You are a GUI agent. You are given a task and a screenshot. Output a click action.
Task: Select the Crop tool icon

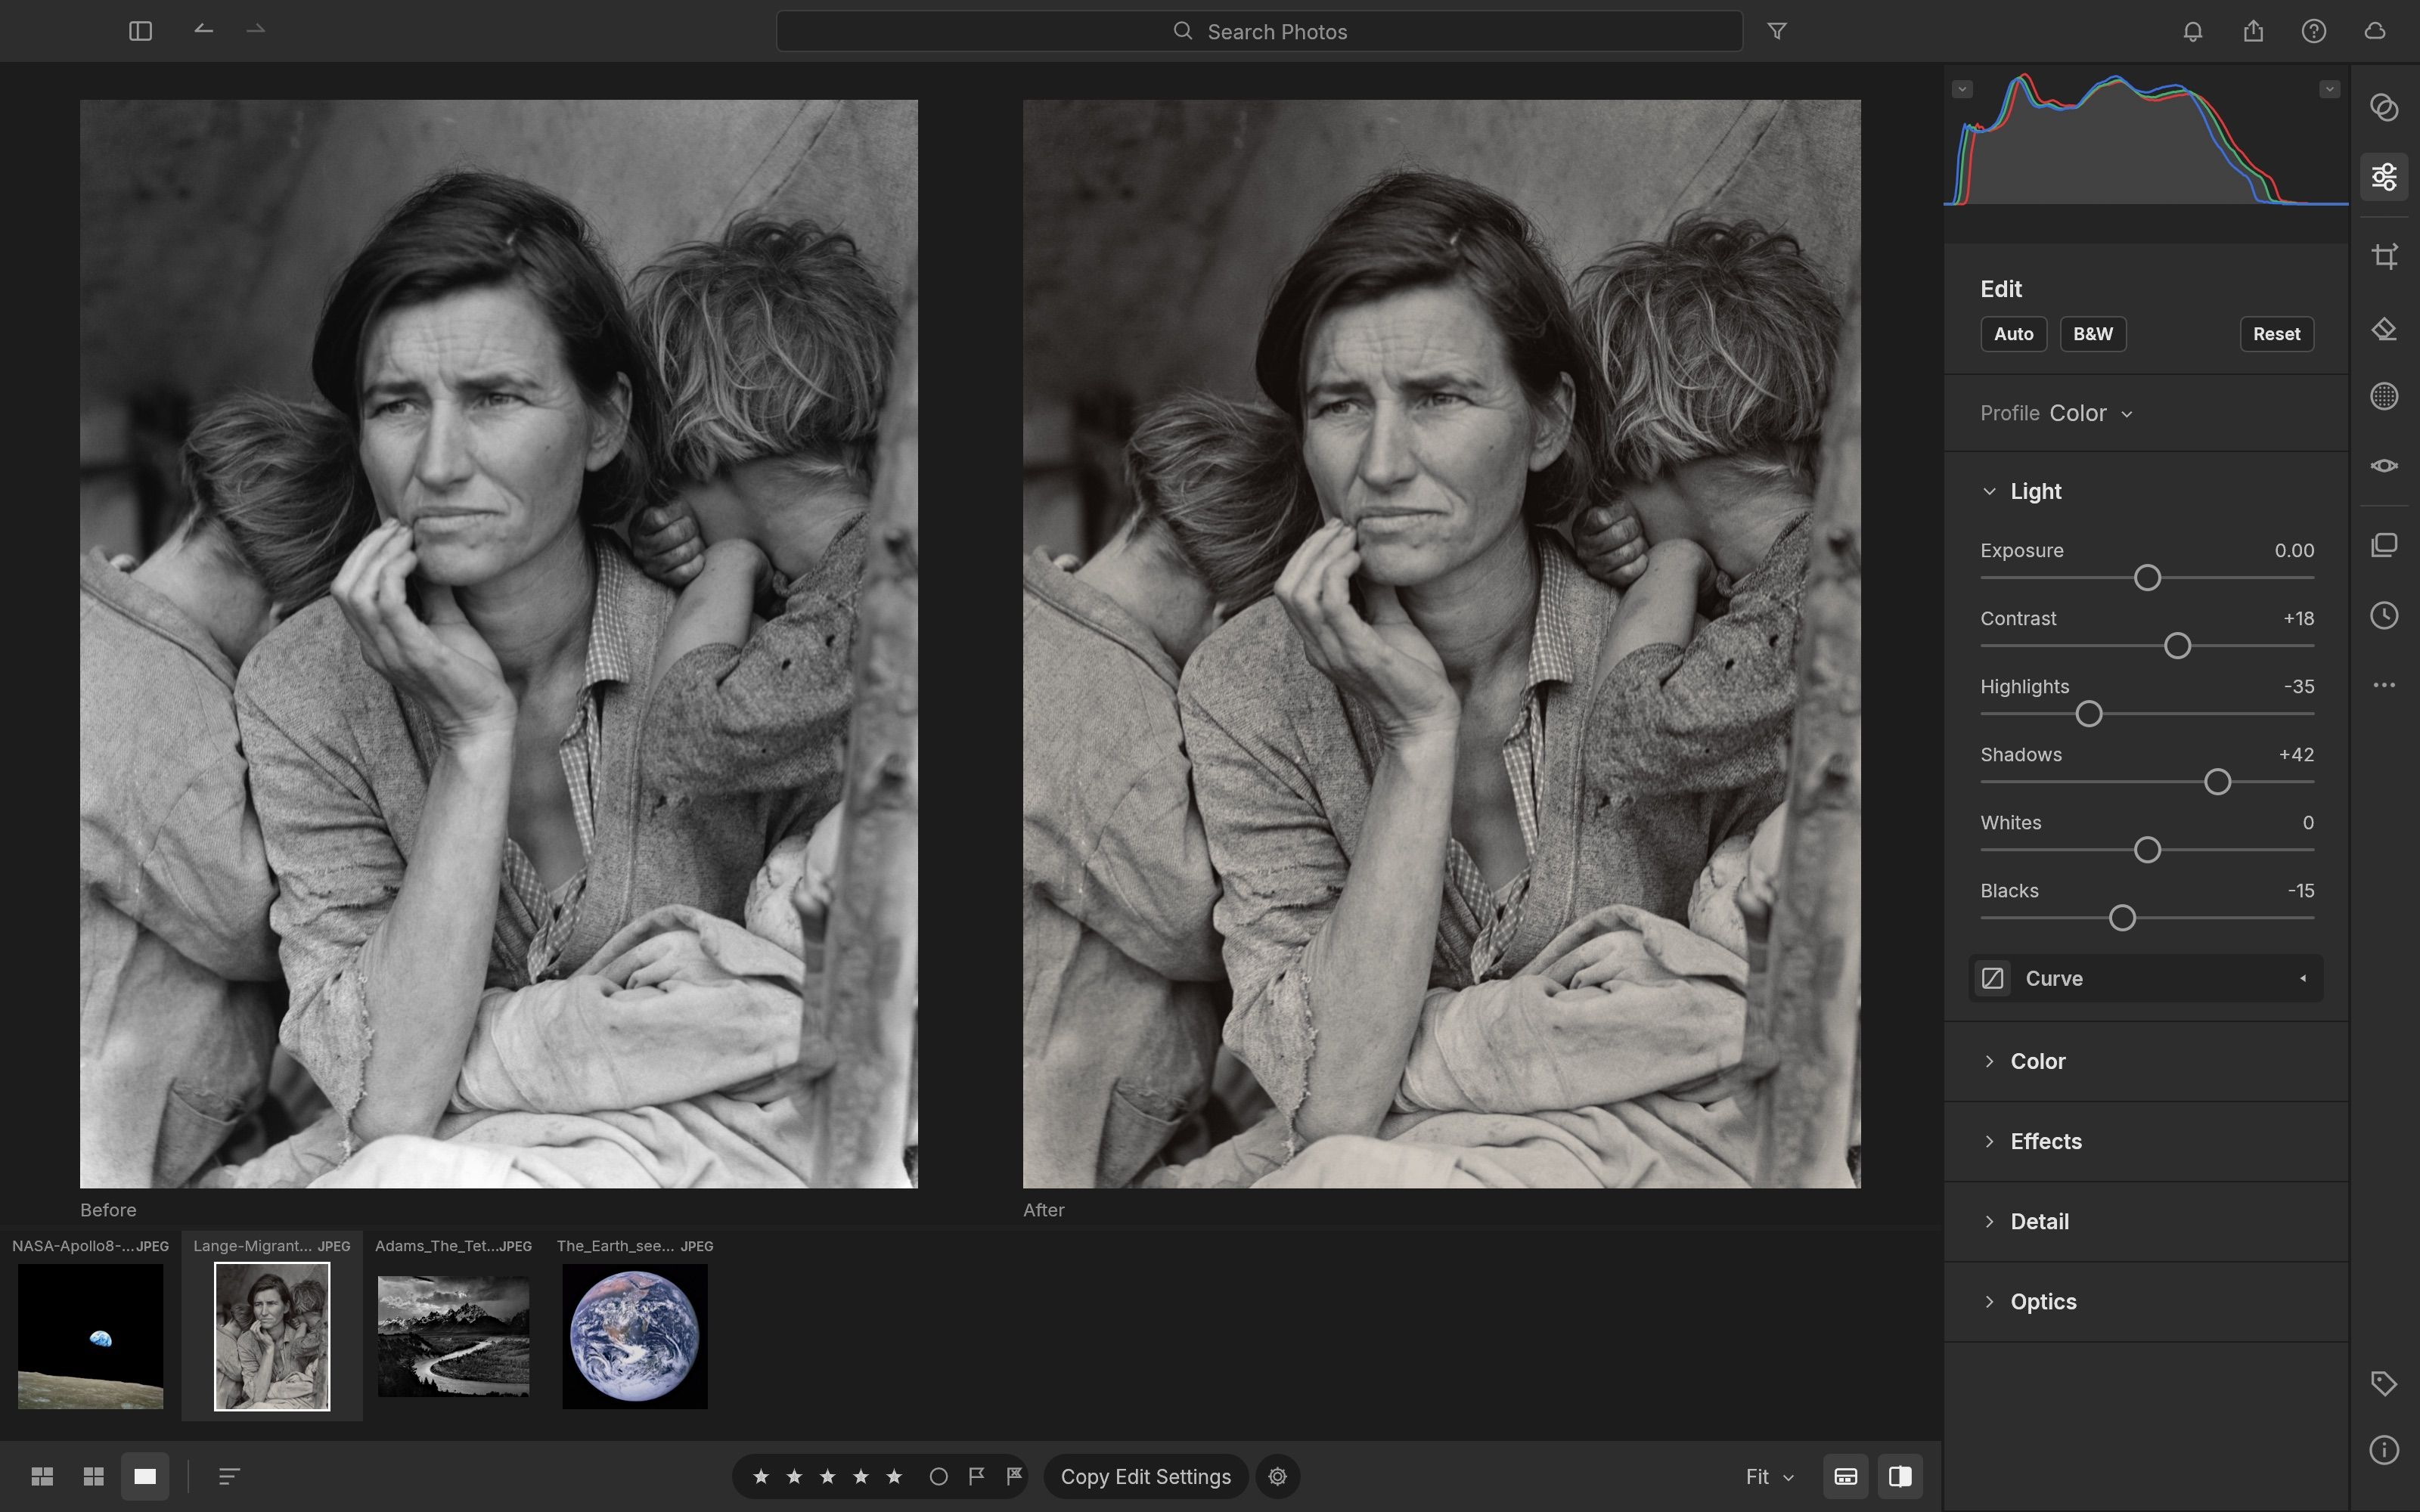(x=2384, y=256)
